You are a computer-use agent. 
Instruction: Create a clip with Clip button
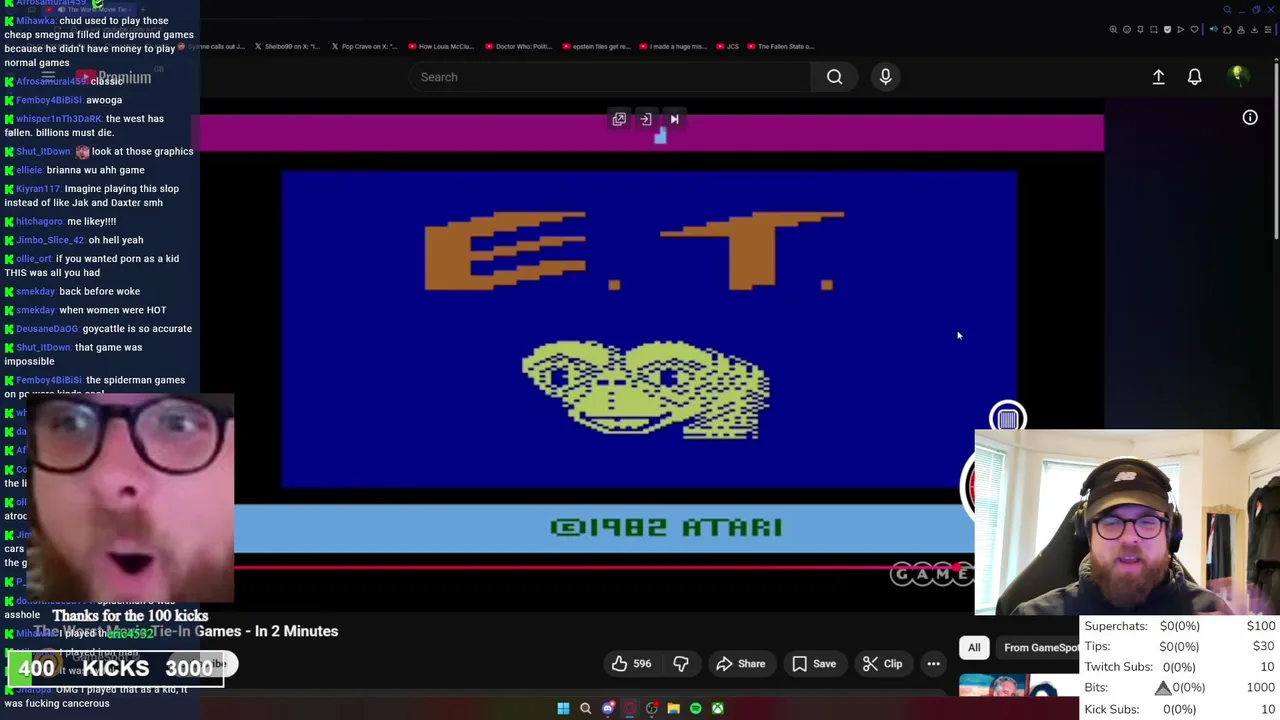pyautogui.click(x=882, y=664)
